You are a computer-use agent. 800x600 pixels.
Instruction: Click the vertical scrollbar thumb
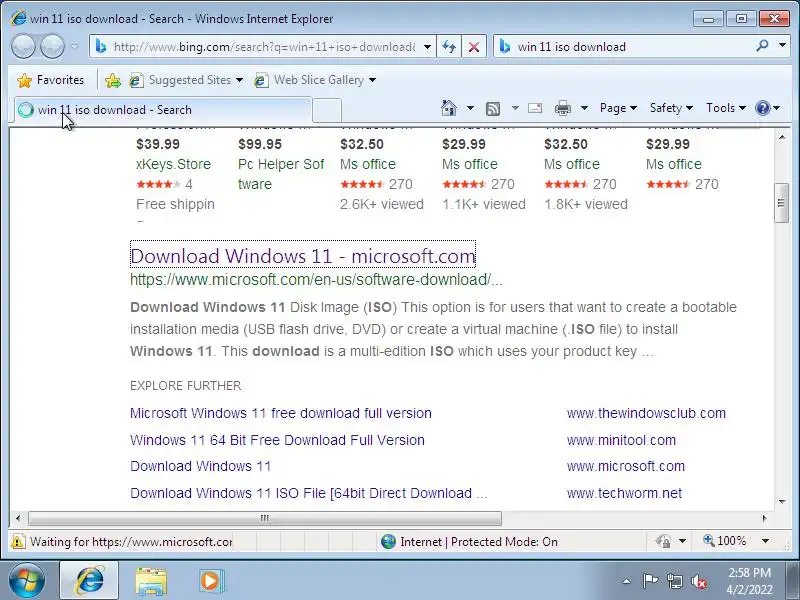tap(781, 203)
